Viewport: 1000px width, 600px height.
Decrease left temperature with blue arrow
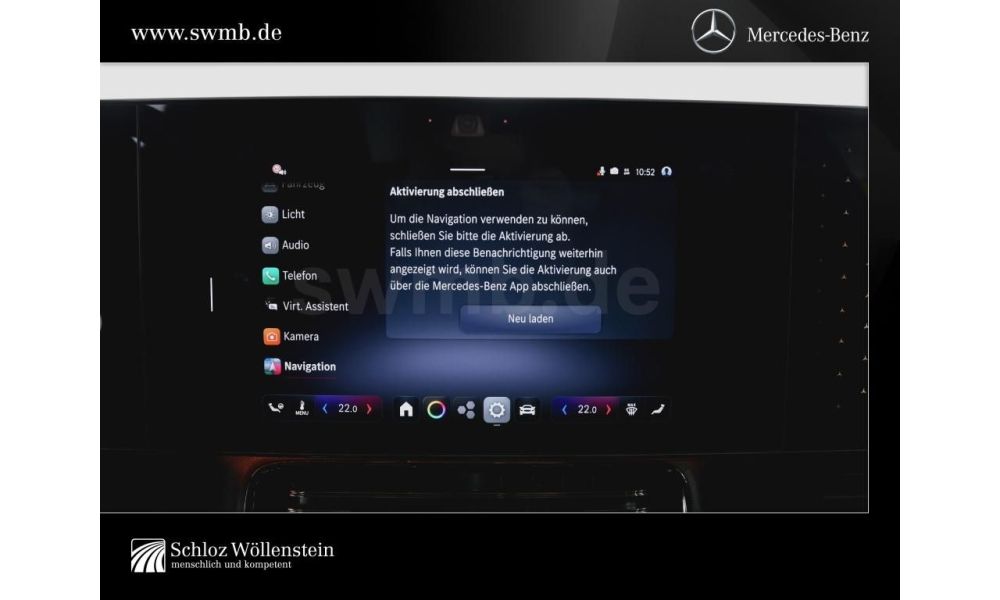coord(325,409)
